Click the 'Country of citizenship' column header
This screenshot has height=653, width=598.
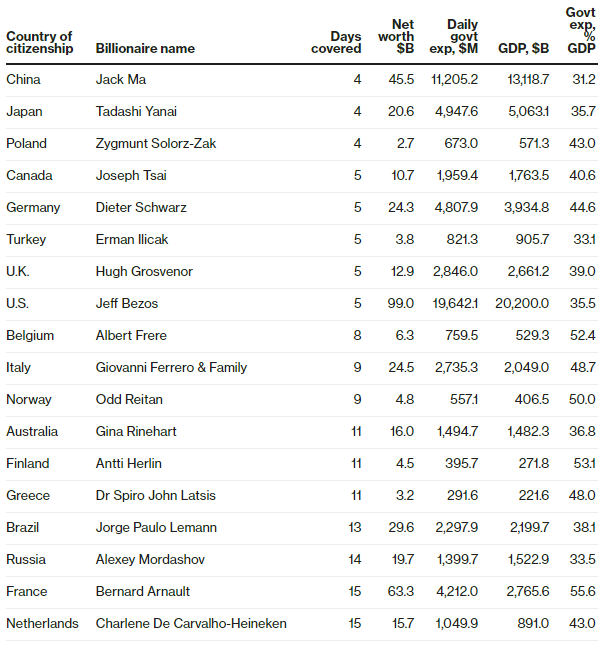(40, 42)
